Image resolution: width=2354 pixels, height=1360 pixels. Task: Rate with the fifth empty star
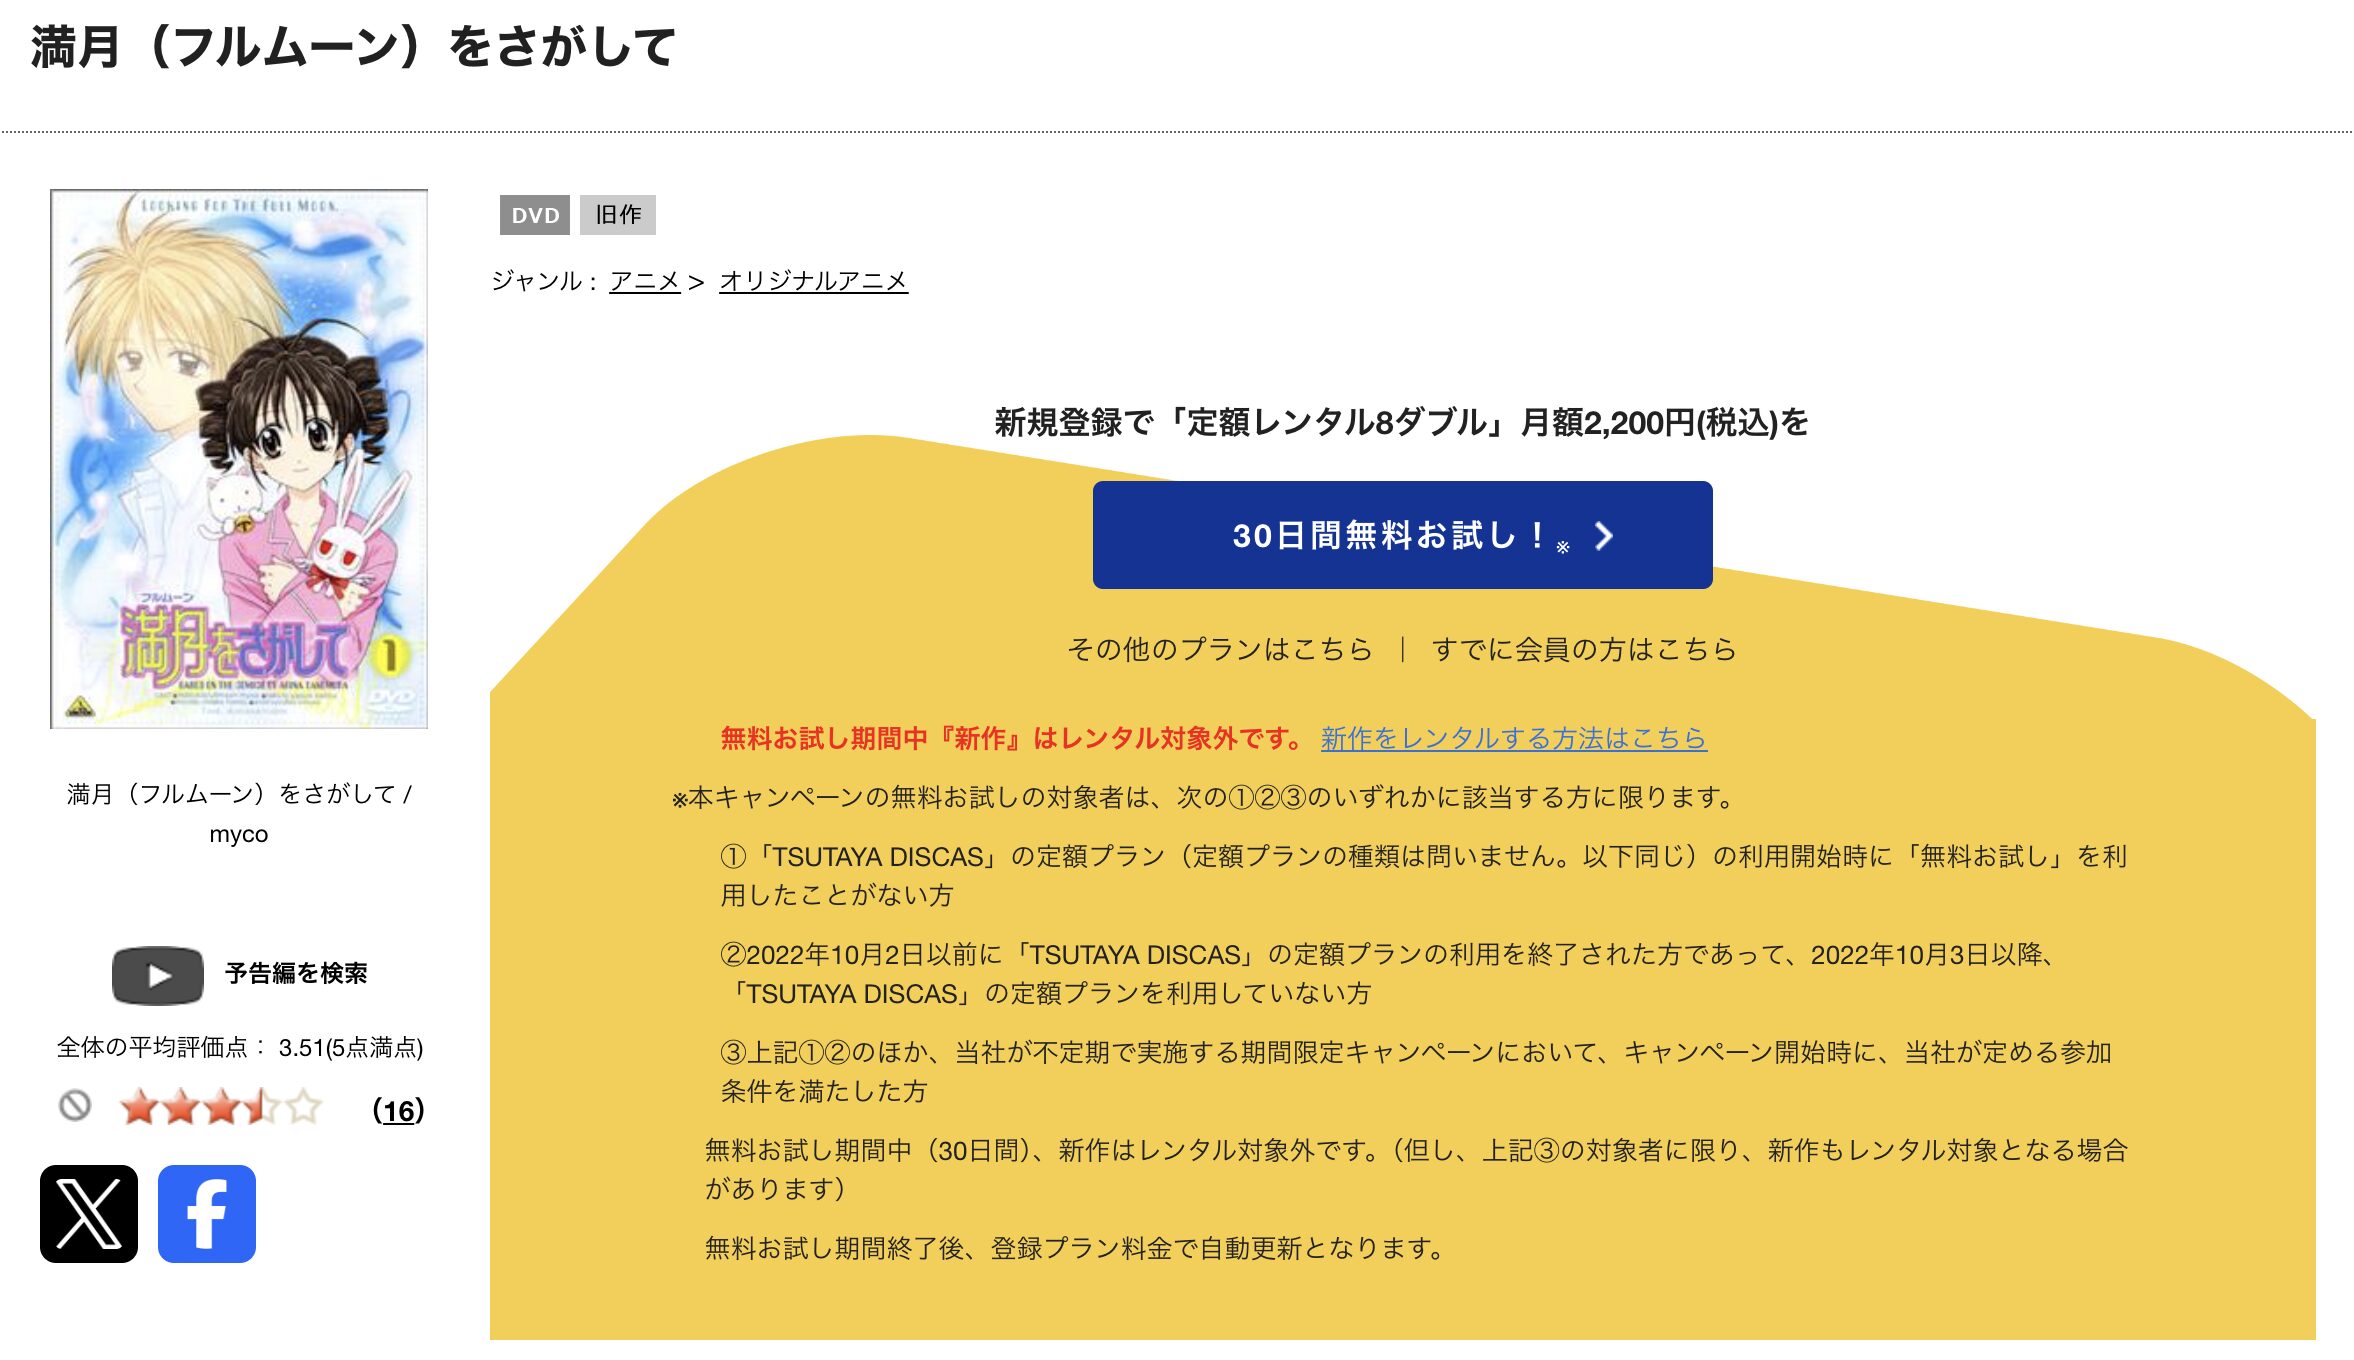(x=304, y=1108)
